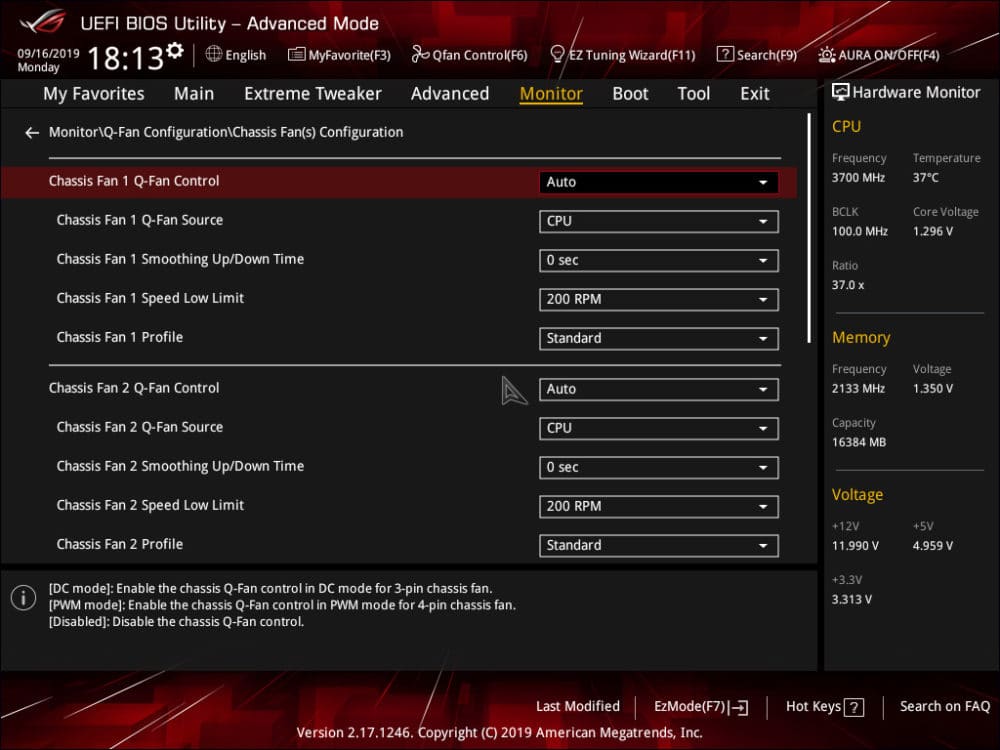Viewport: 1000px width, 750px height.
Task: Click Last Modified button
Action: (578, 707)
